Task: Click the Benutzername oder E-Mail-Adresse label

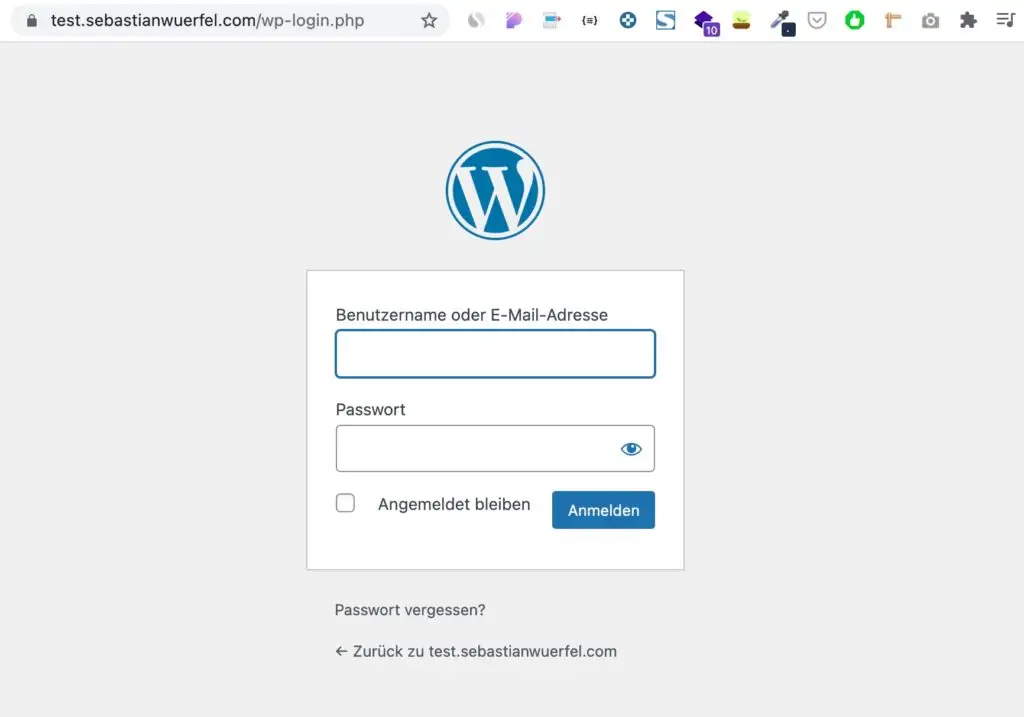Action: [x=472, y=315]
